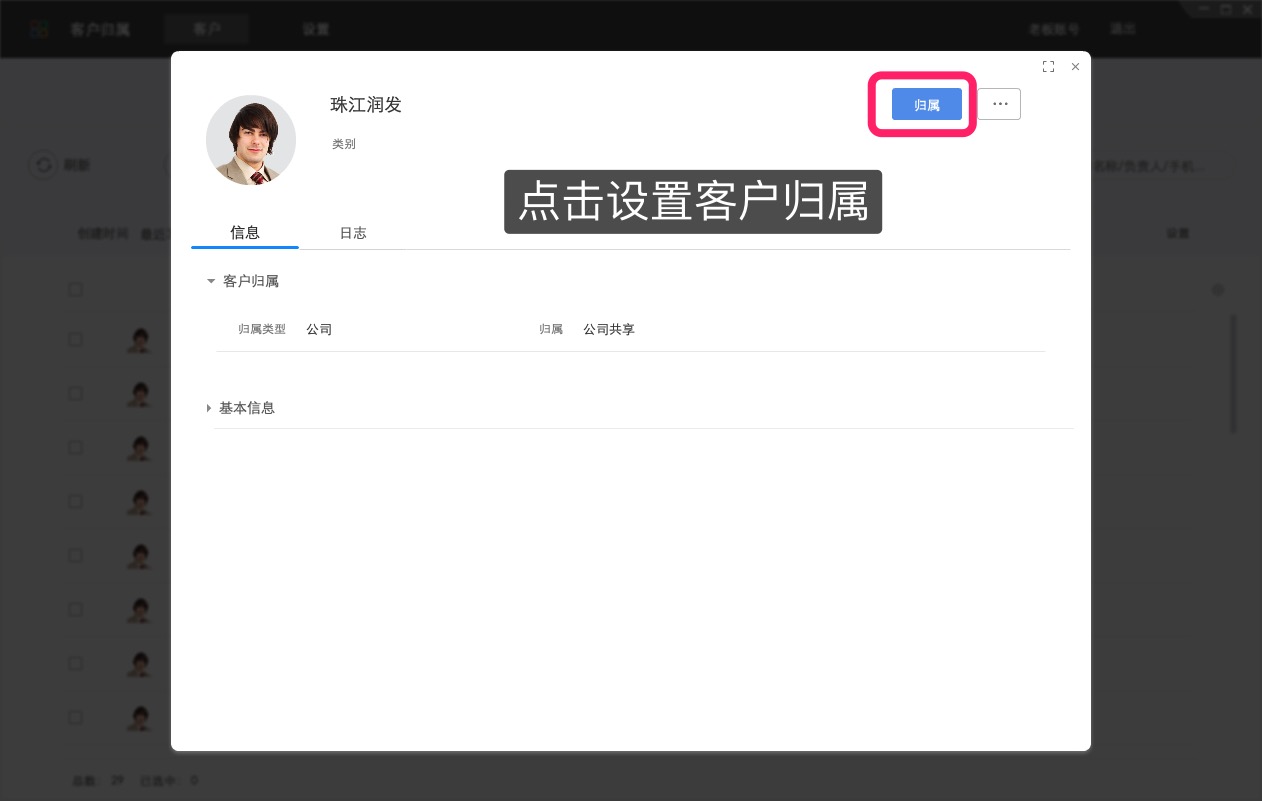Click the topmost customer avatar in the list
Image resolution: width=1262 pixels, height=801 pixels.
click(x=139, y=340)
